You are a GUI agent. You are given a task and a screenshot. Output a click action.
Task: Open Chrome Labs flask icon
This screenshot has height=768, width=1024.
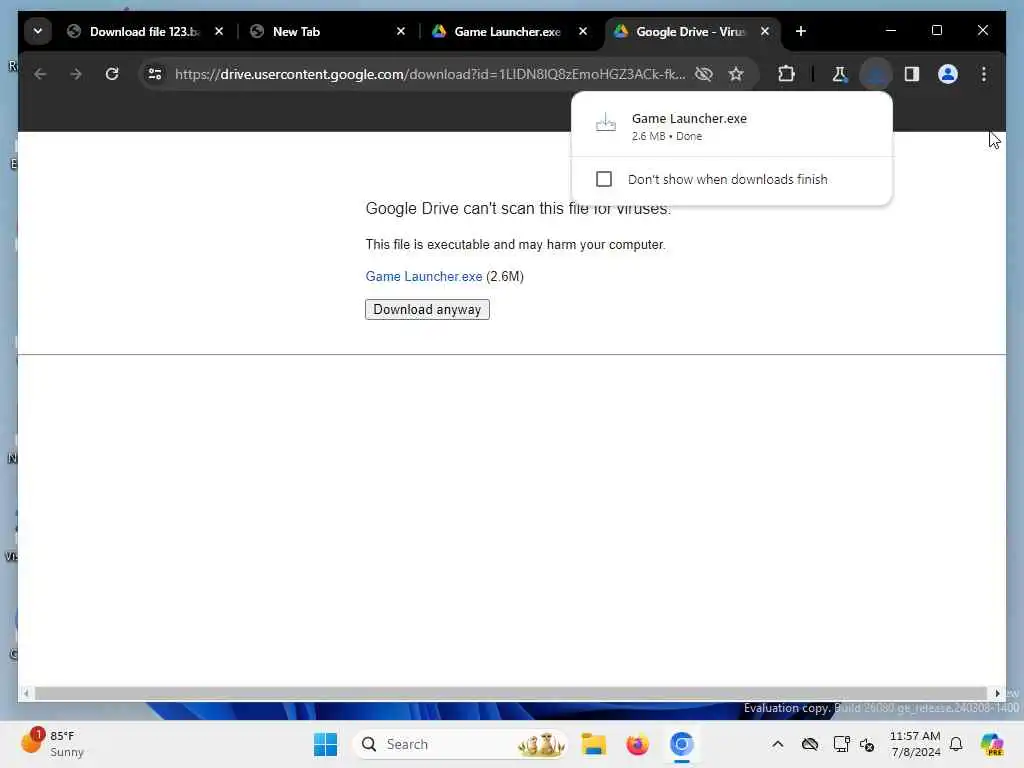(840, 74)
